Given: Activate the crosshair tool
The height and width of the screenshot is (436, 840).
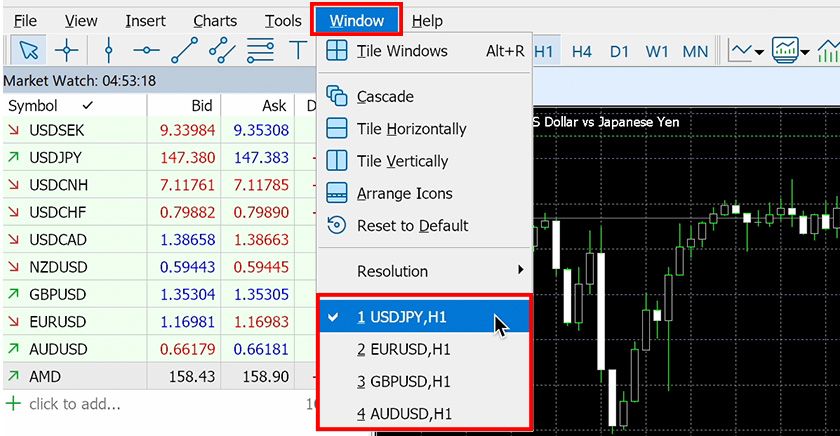Looking at the screenshot, I should 66,49.
